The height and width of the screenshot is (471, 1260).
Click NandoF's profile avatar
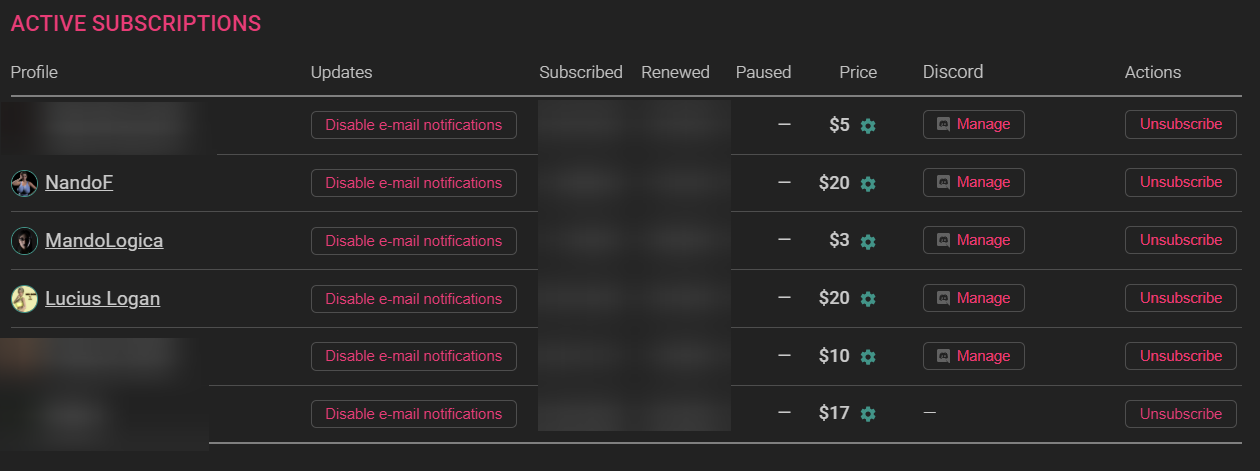(x=24, y=183)
